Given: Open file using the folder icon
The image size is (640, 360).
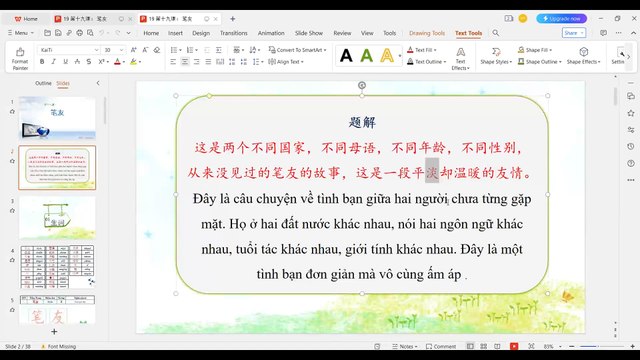Looking at the screenshot, I should tap(48, 33).
